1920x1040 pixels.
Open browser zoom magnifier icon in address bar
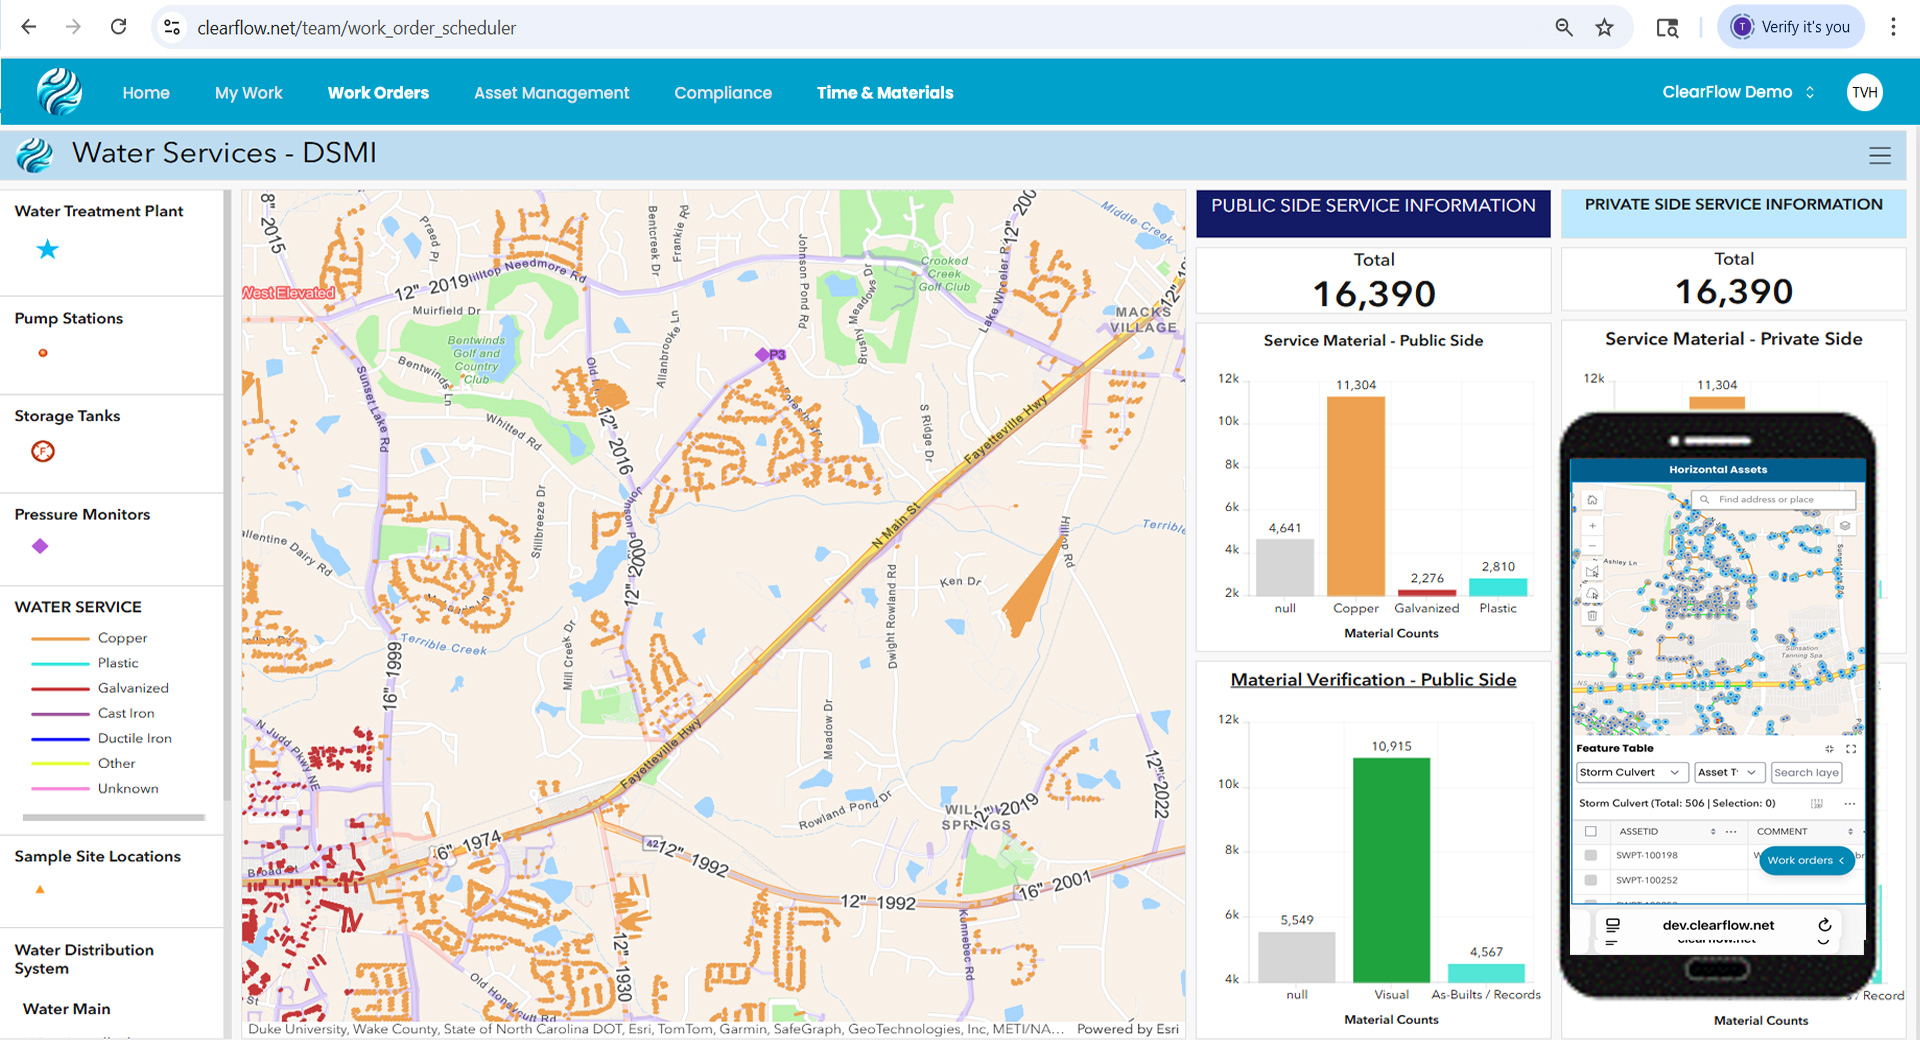pos(1564,28)
